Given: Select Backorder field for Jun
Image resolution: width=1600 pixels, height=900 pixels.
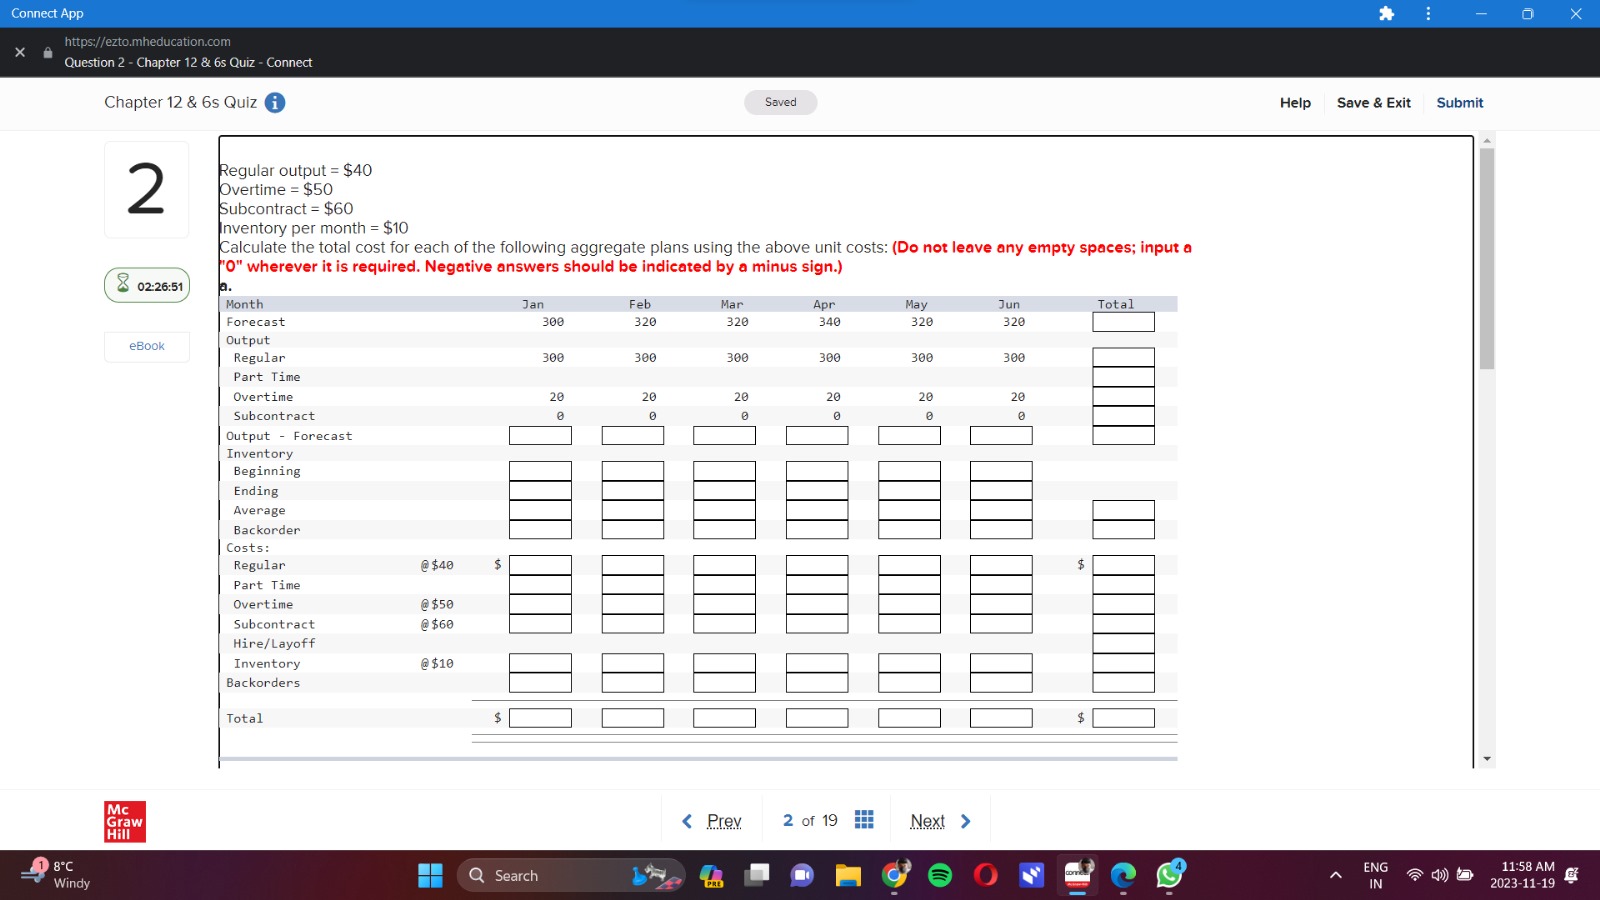Looking at the screenshot, I should tap(1001, 530).
